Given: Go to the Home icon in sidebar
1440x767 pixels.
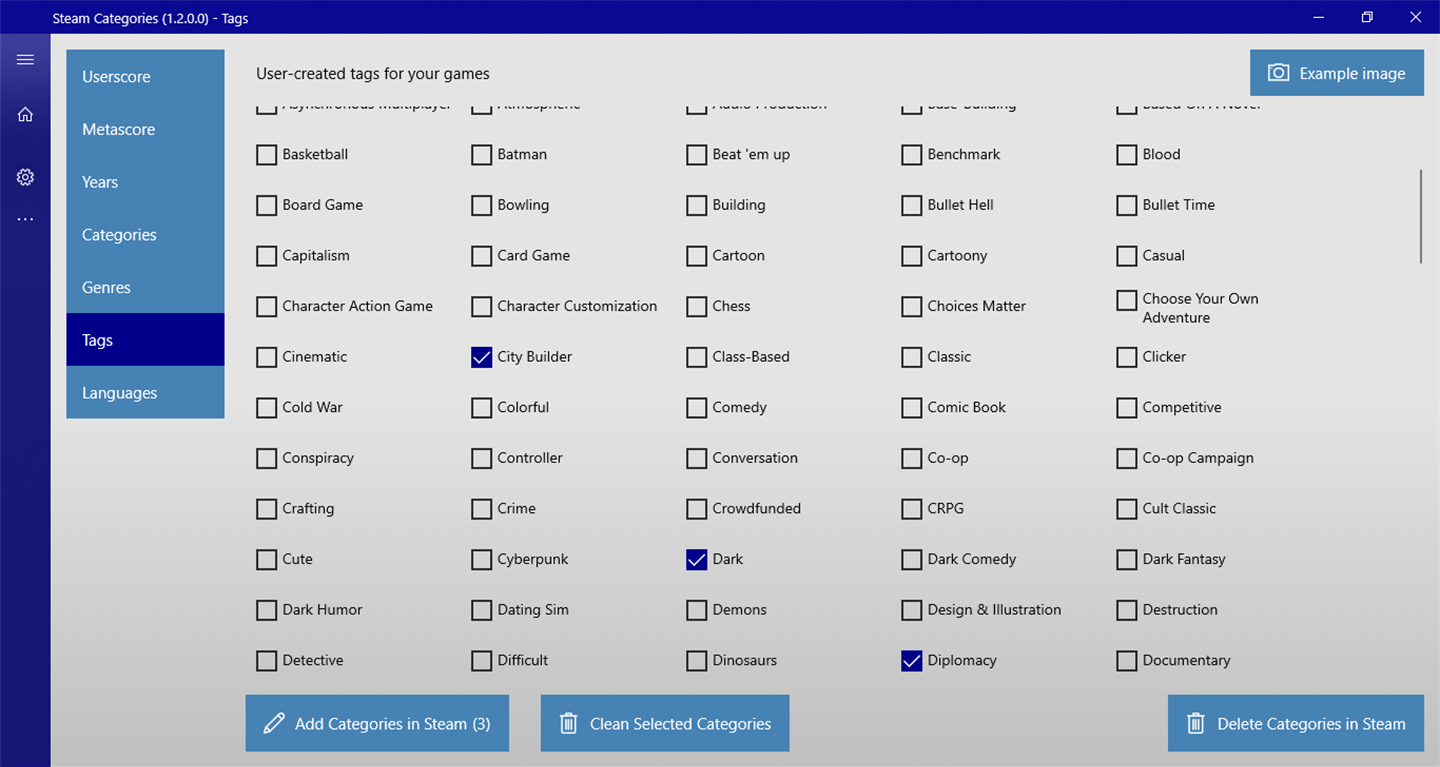Looking at the screenshot, I should pos(25,115).
